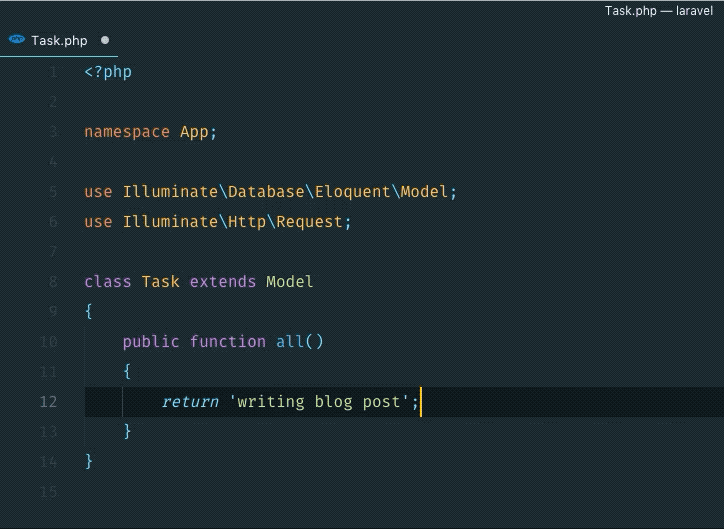Image resolution: width=724 pixels, height=529 pixels.
Task: Click line number 8 in the gutter
Action: 53,282
